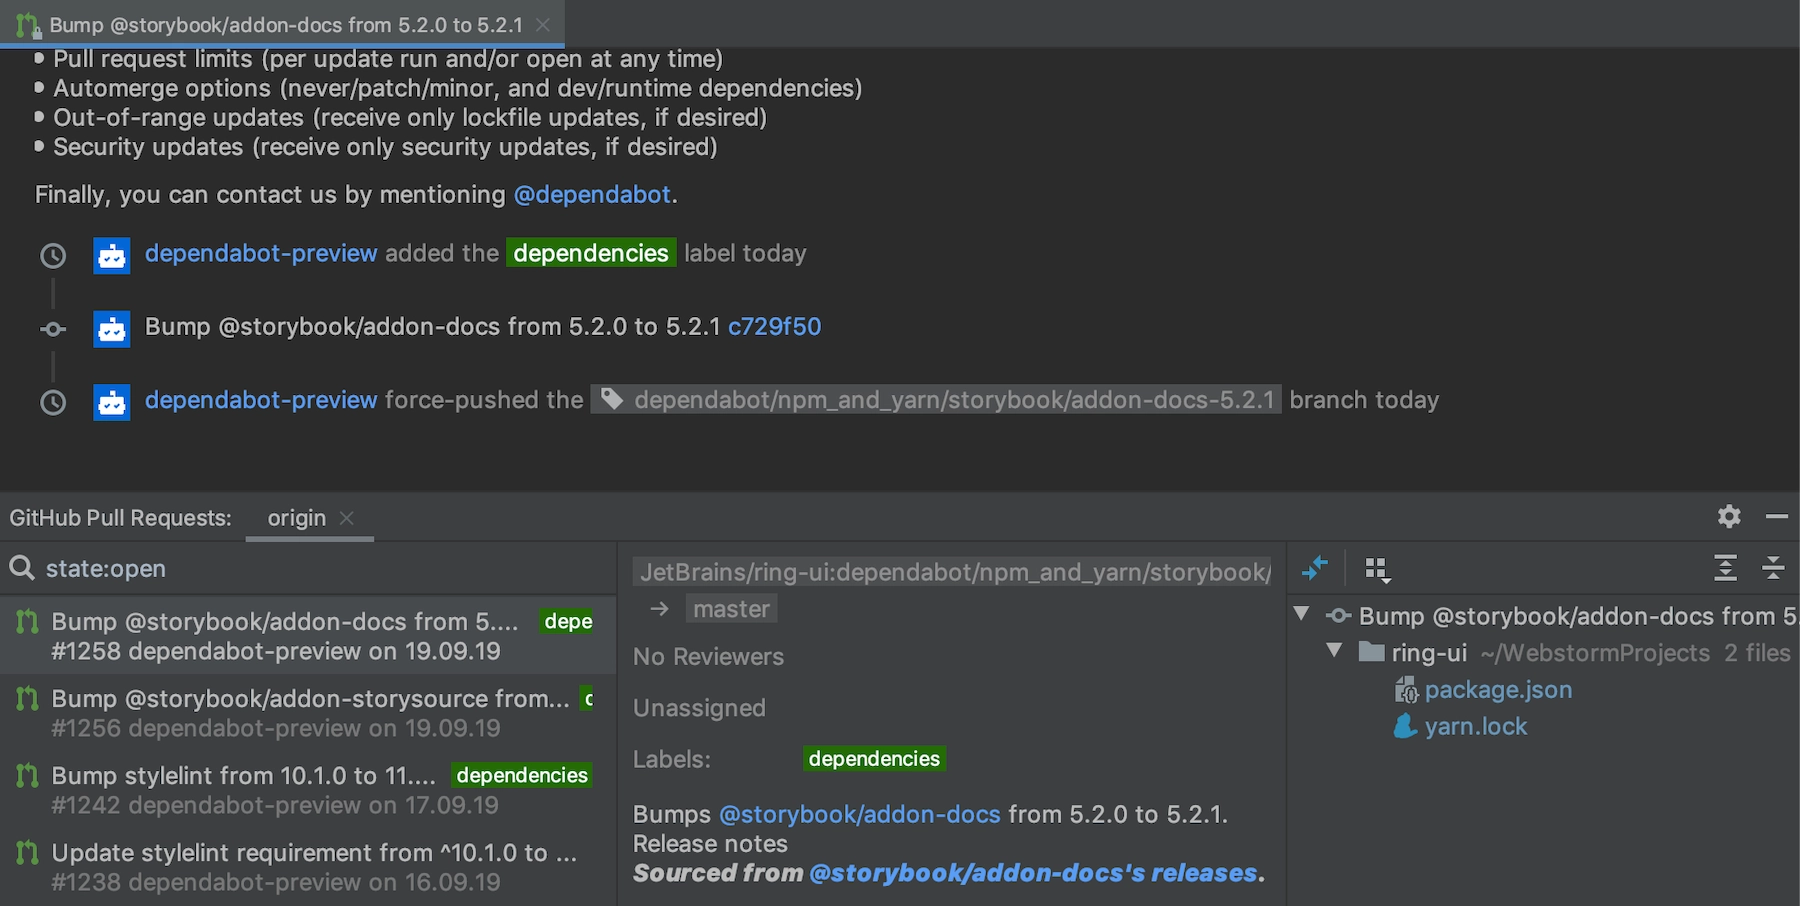1800x906 pixels.
Task: Click the addon-docs-5.2.1 branch tag
Action: point(936,400)
